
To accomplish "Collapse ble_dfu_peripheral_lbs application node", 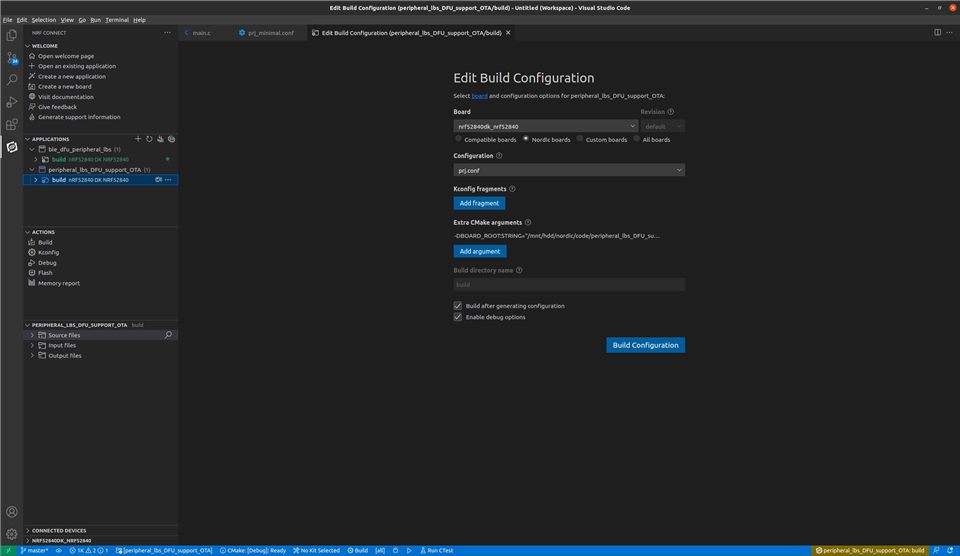I will 32,149.
